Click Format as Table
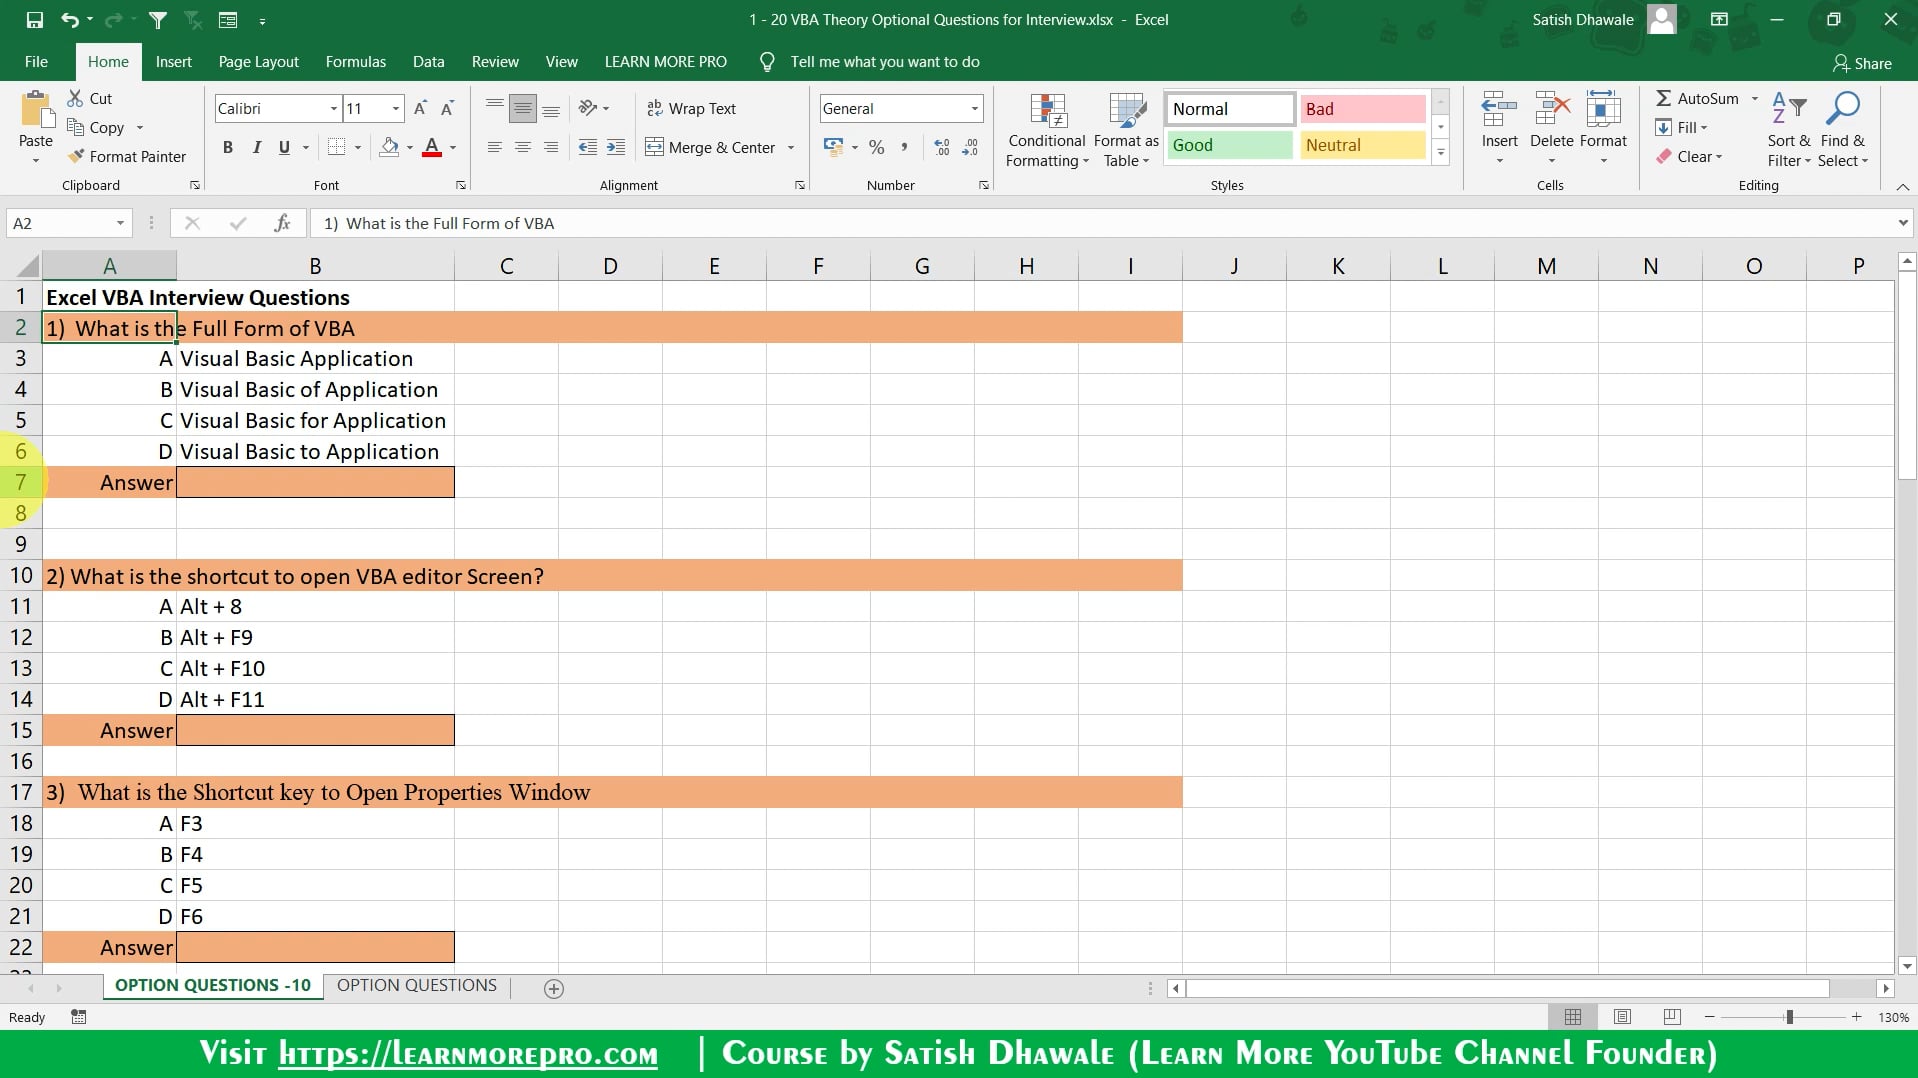This screenshot has width=1918, height=1078. 1125,130
